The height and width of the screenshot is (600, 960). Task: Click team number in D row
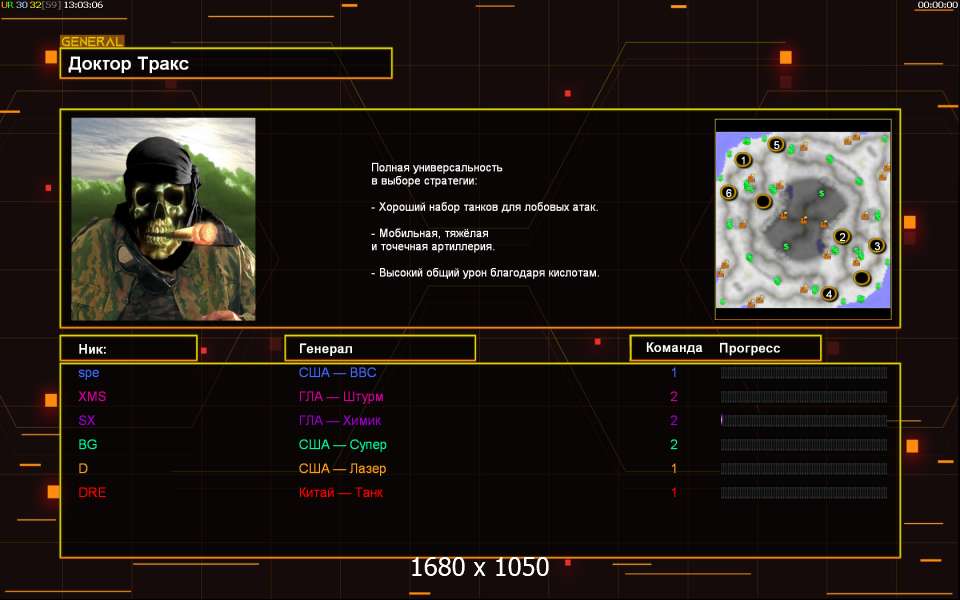[x=674, y=468]
